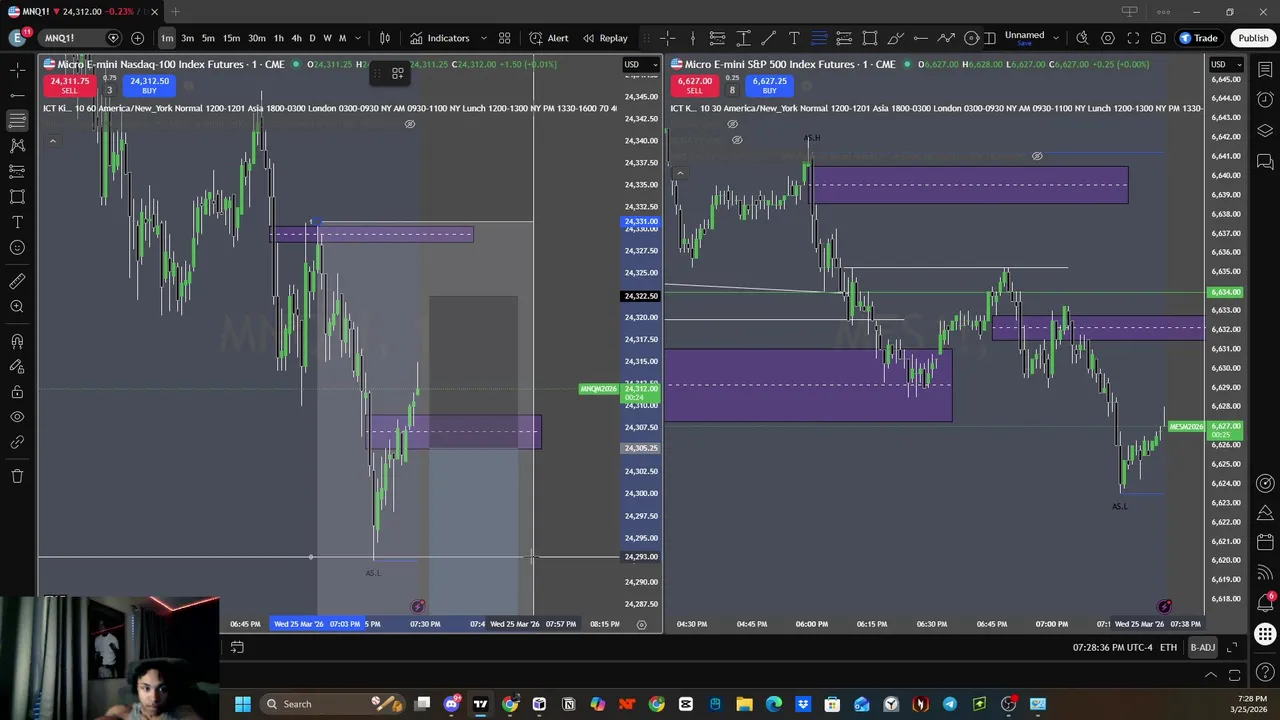The width and height of the screenshot is (1280, 720).
Task: Select the 1h timeframe
Action: coord(279,38)
